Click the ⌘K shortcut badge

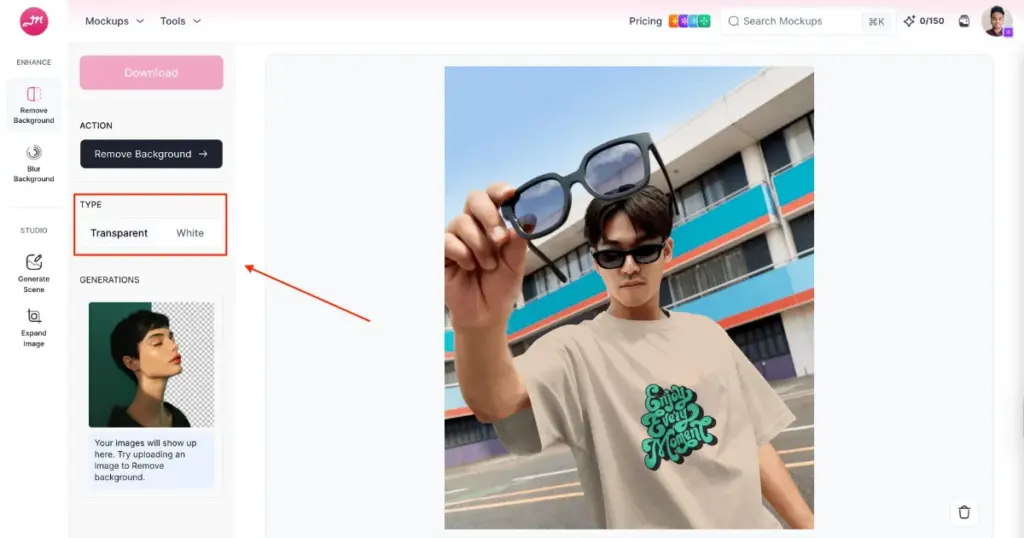click(x=876, y=22)
